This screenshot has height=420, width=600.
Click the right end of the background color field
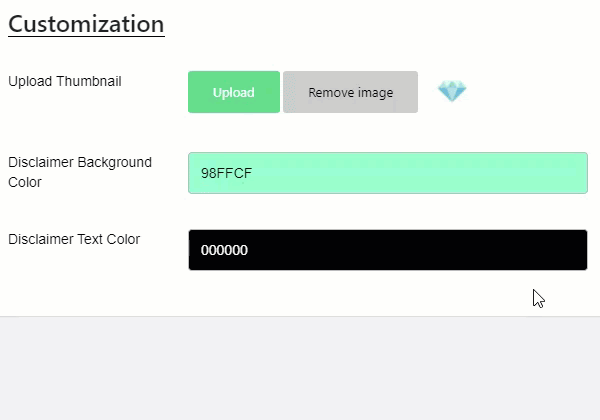coord(574,173)
